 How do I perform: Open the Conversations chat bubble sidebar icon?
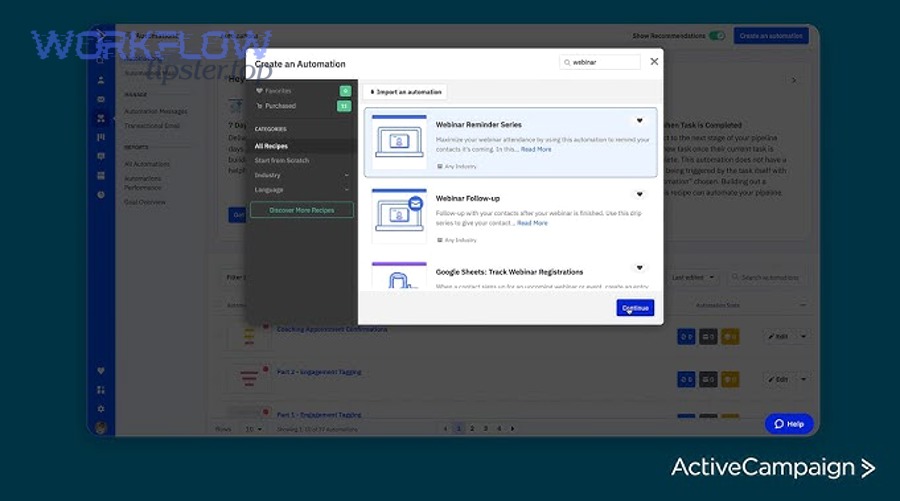tap(101, 156)
